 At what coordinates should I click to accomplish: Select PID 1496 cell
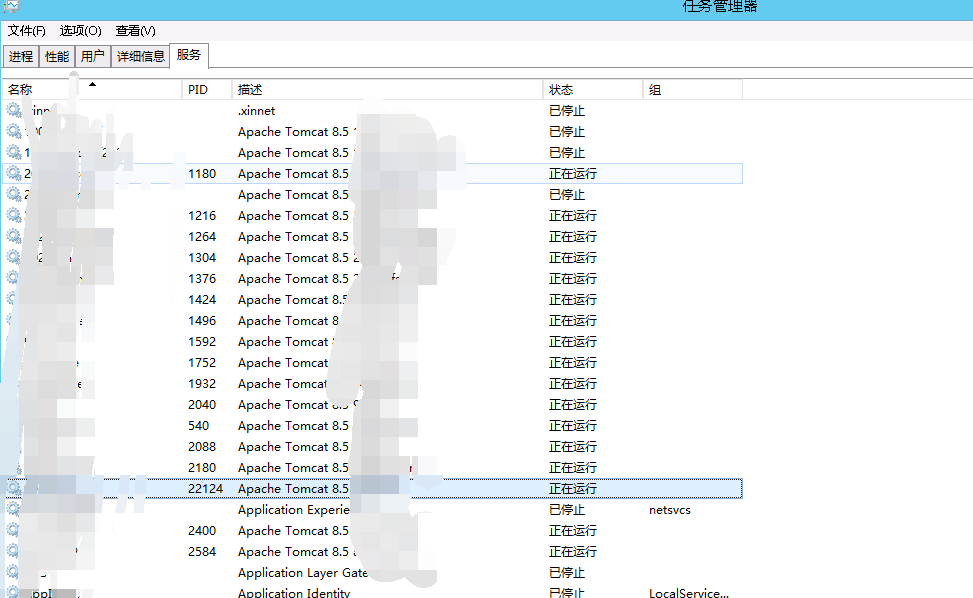202,321
